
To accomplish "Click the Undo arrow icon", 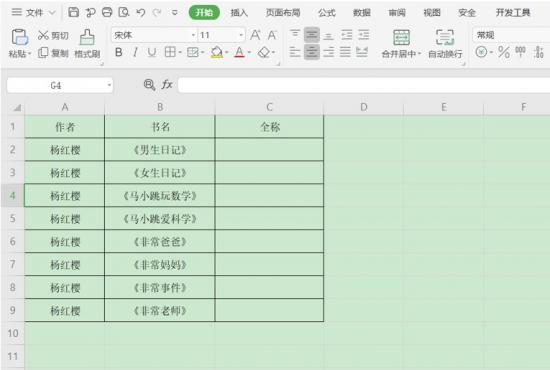I will click(x=141, y=13).
